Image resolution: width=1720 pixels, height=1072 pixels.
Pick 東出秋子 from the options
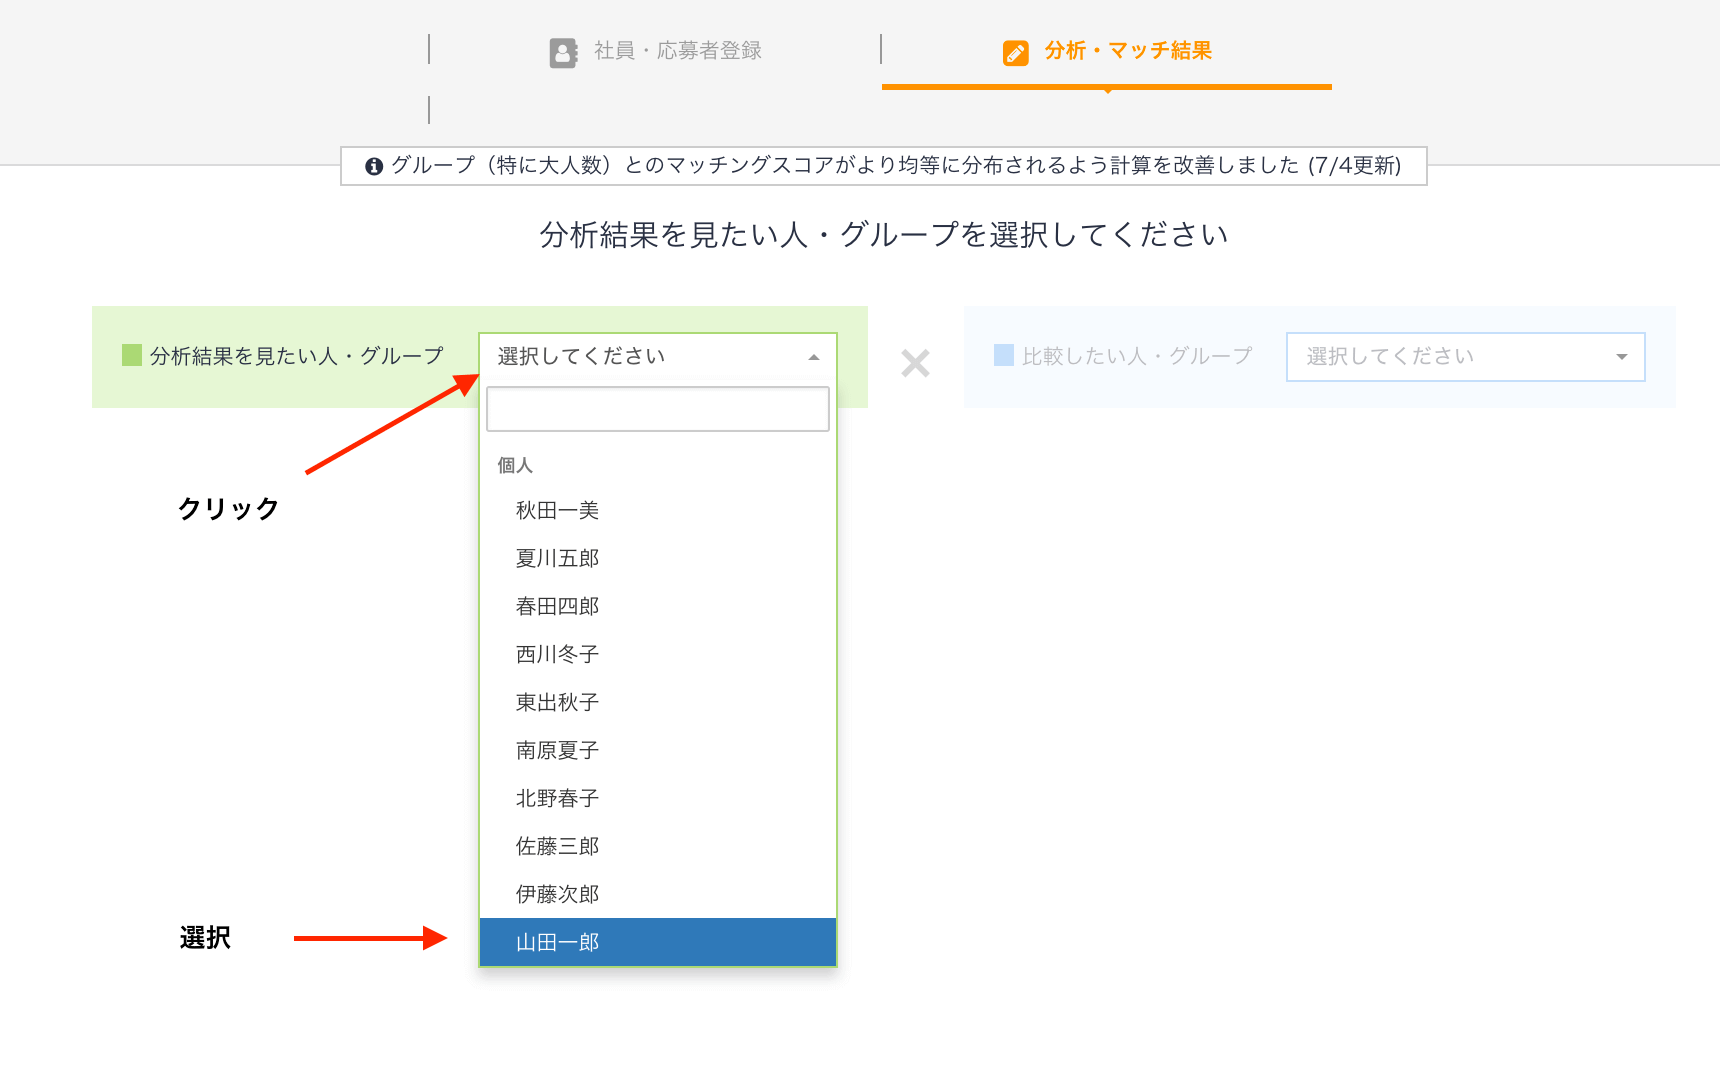tap(557, 703)
